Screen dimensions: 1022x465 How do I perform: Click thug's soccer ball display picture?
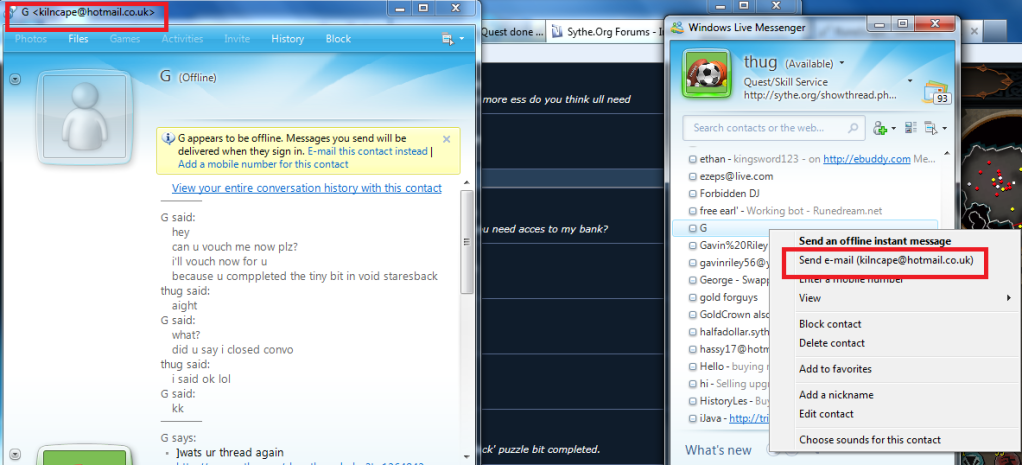tap(705, 74)
